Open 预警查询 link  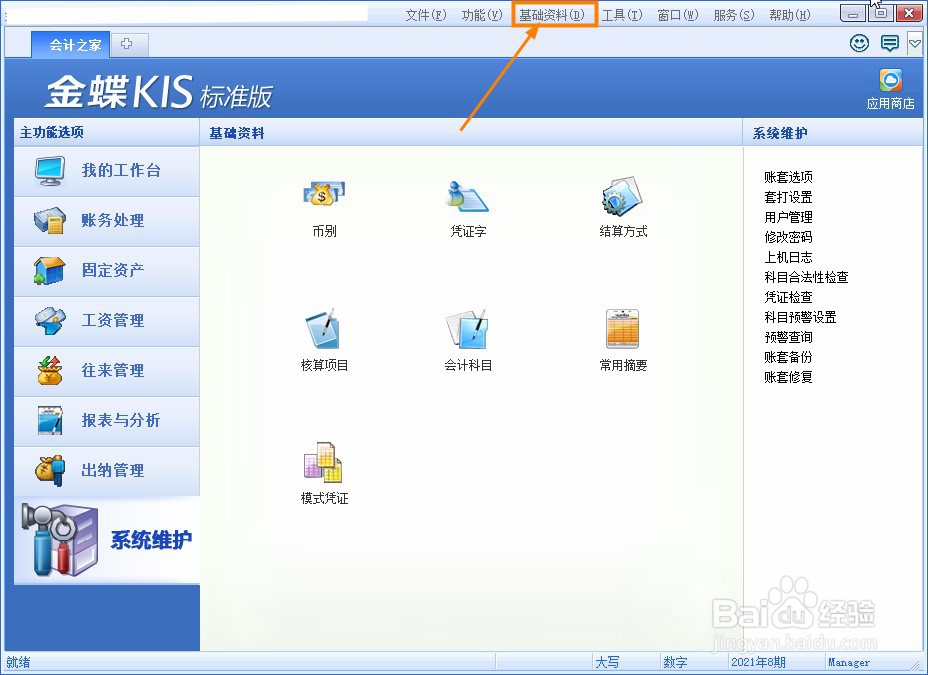pos(788,337)
